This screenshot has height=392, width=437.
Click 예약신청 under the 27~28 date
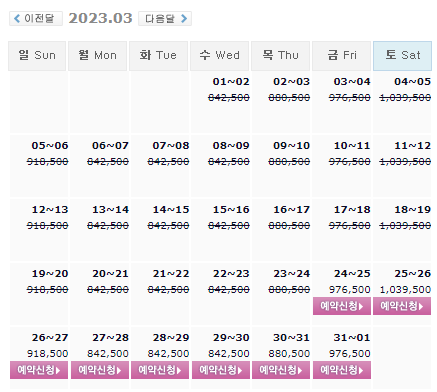pyautogui.click(x=100, y=370)
